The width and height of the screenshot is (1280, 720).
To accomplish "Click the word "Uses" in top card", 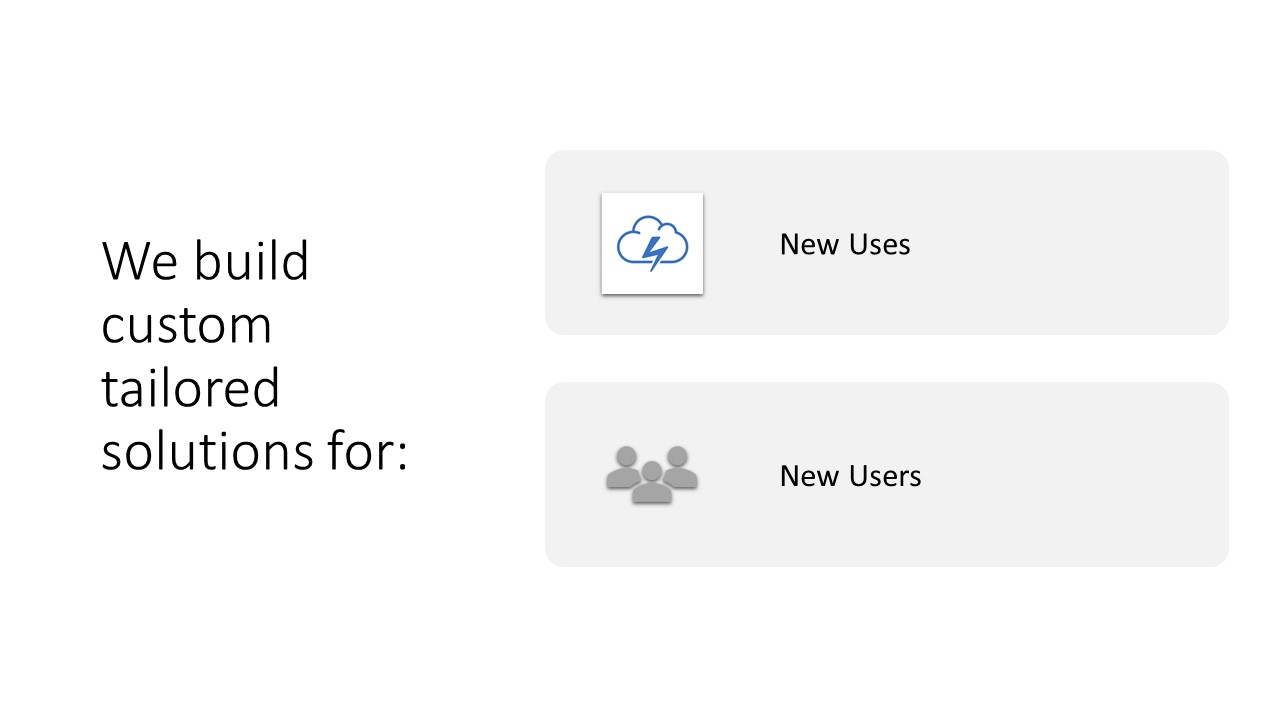I will click(880, 244).
